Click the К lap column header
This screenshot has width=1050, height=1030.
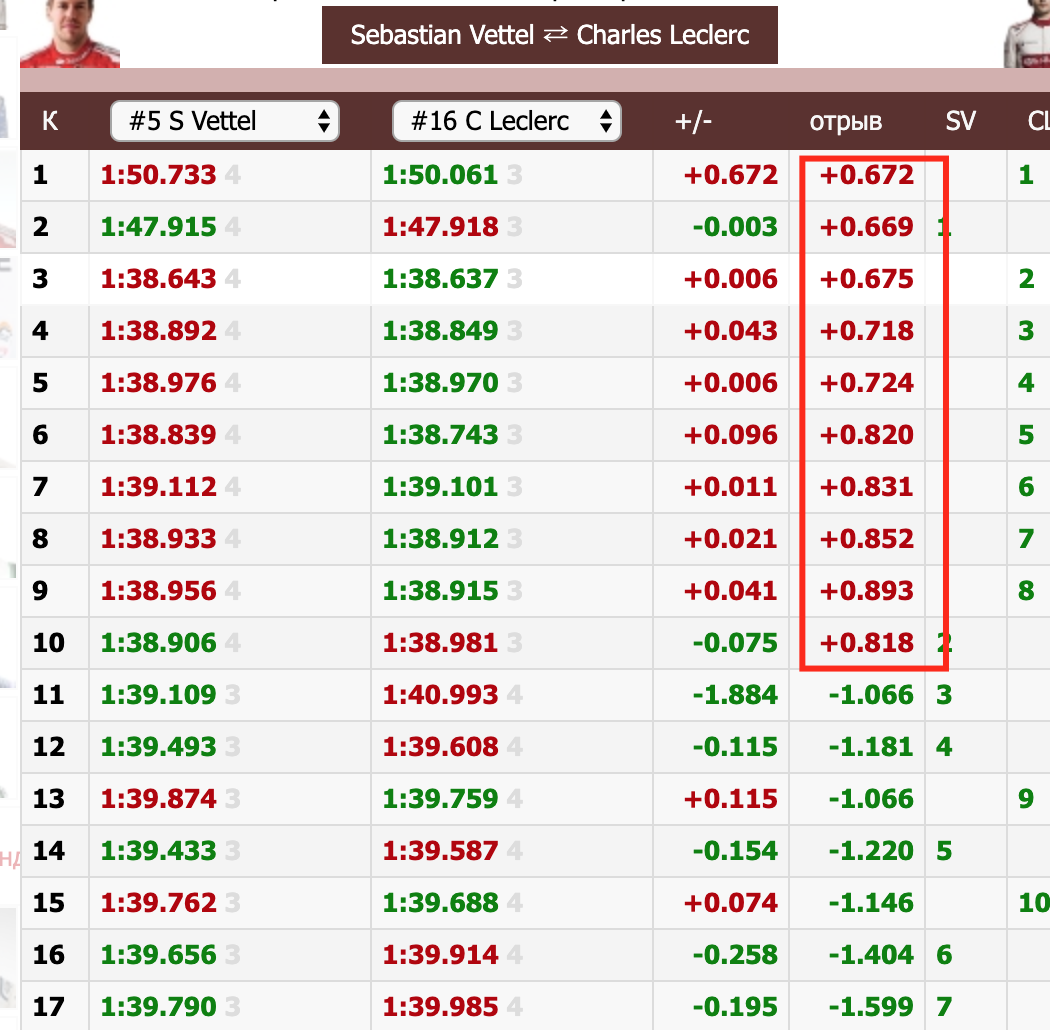tap(50, 121)
